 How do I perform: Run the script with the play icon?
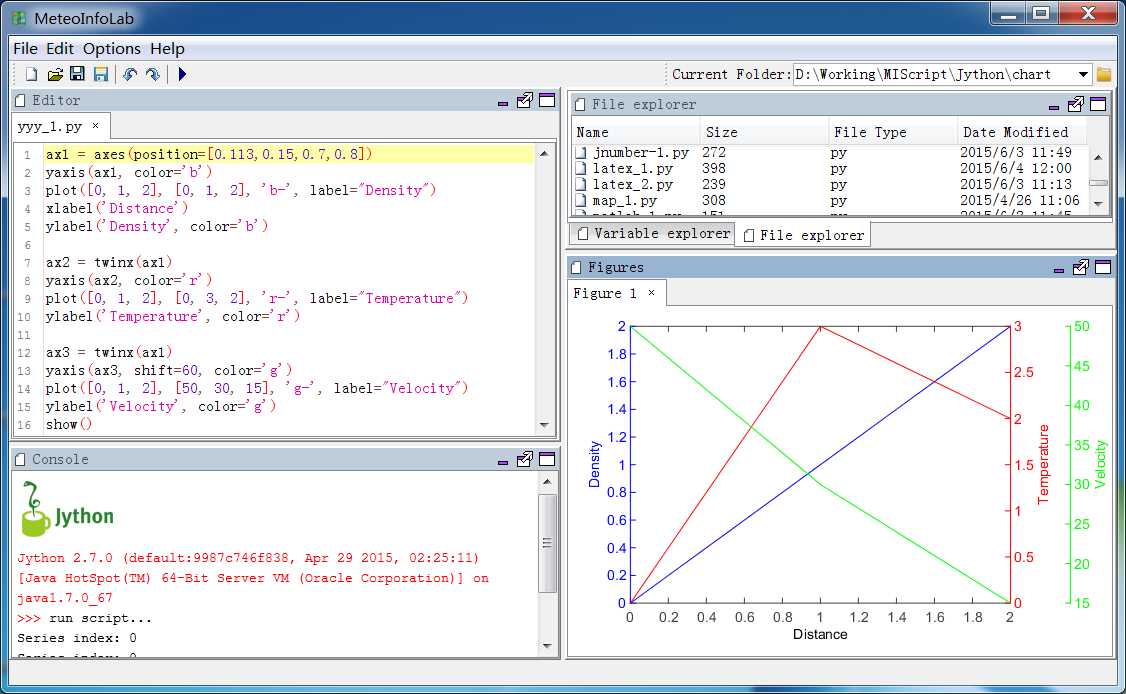[x=182, y=74]
